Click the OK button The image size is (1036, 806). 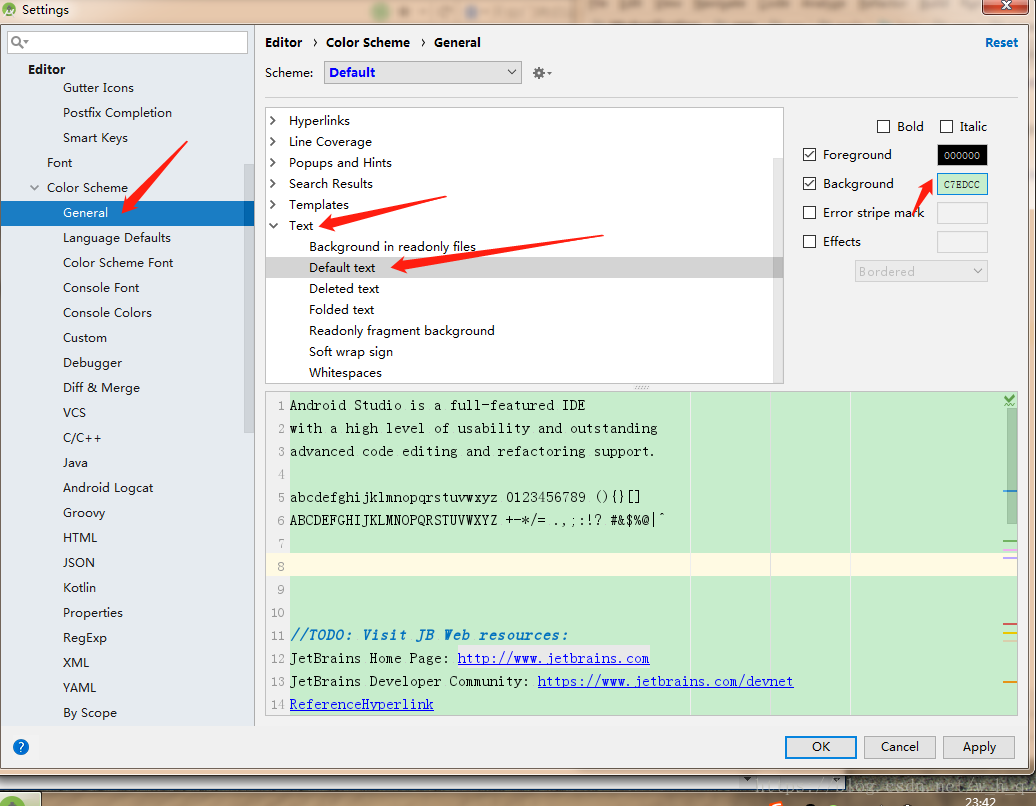[x=821, y=747]
